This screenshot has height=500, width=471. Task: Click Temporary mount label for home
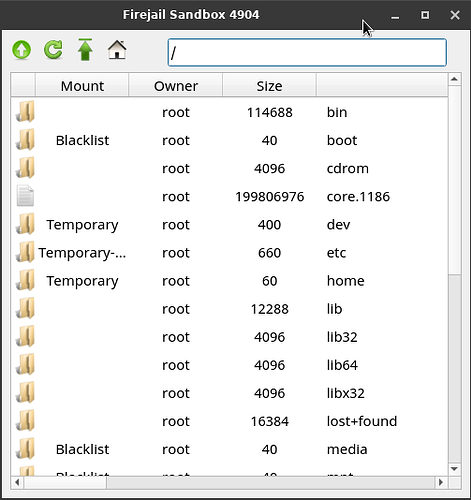(82, 281)
